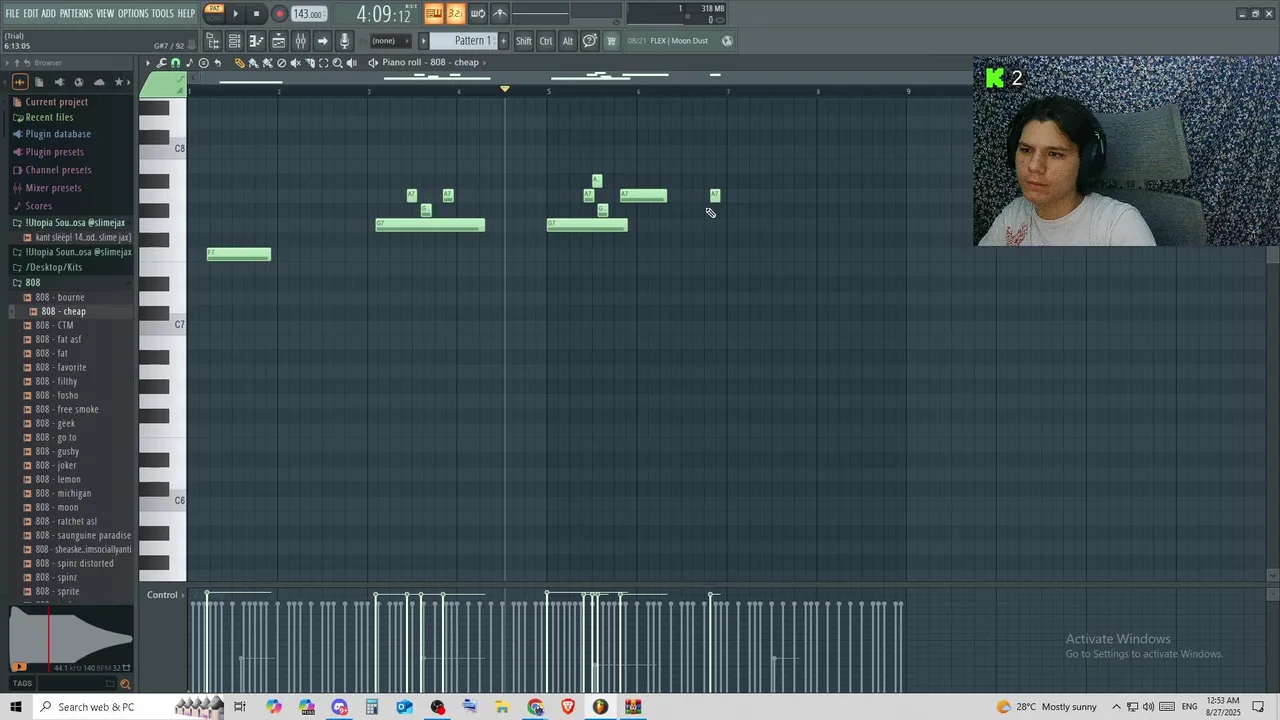Click the piano roll speaker playback icon
The height and width of the screenshot is (720, 1280).
point(351,63)
